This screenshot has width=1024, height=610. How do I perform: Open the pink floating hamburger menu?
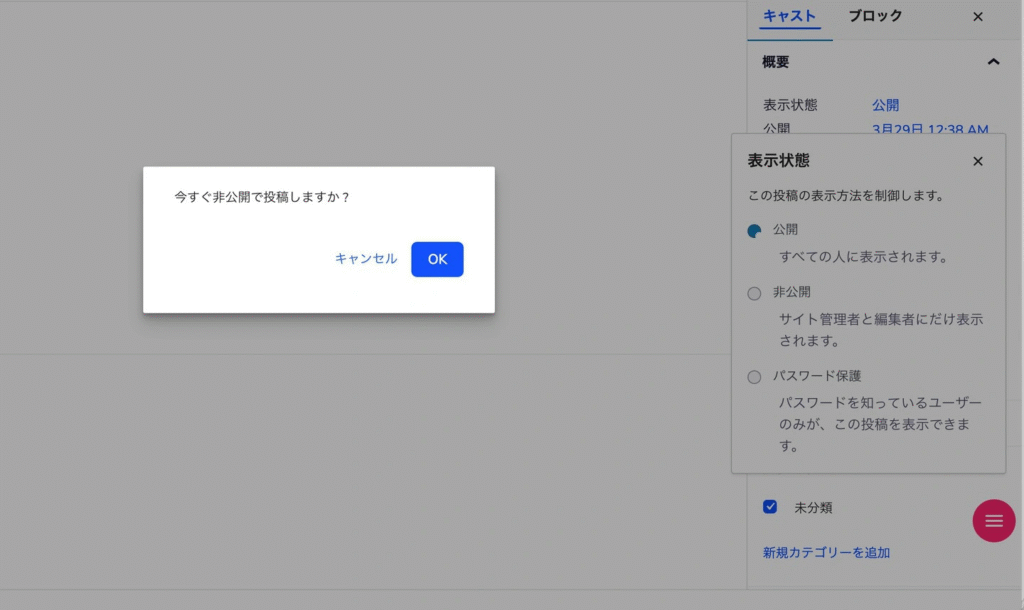click(993, 521)
